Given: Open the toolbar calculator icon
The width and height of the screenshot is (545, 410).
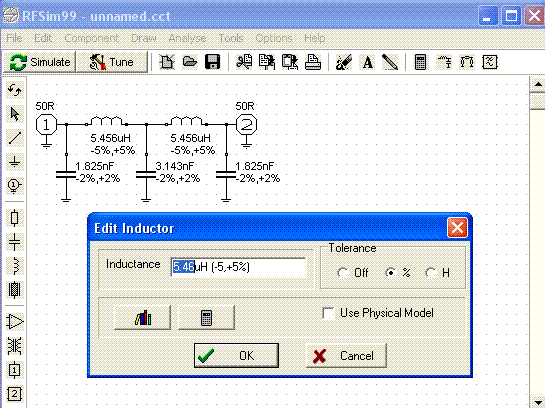Looking at the screenshot, I should pyautogui.click(x=420, y=62).
